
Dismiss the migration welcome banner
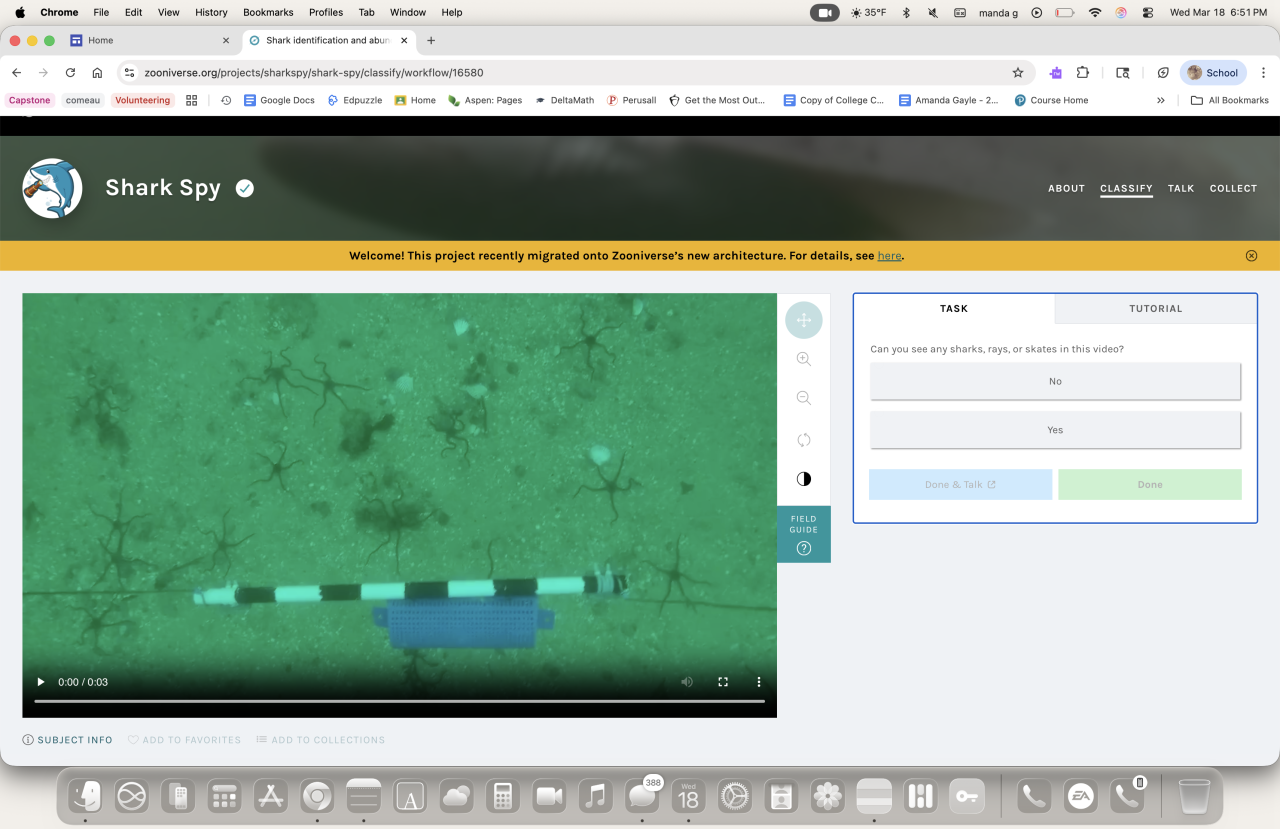tap(1251, 256)
